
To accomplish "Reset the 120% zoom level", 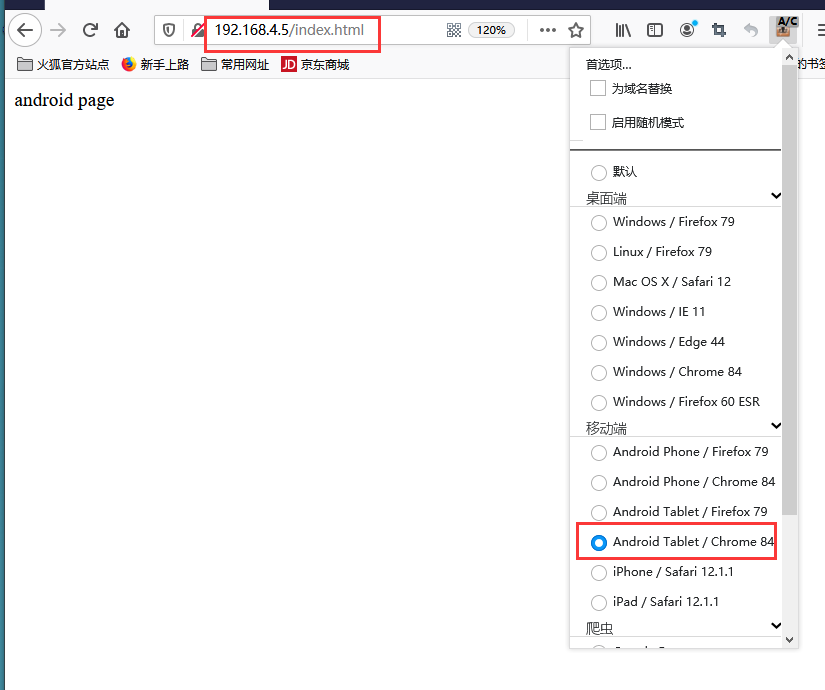I will point(491,30).
